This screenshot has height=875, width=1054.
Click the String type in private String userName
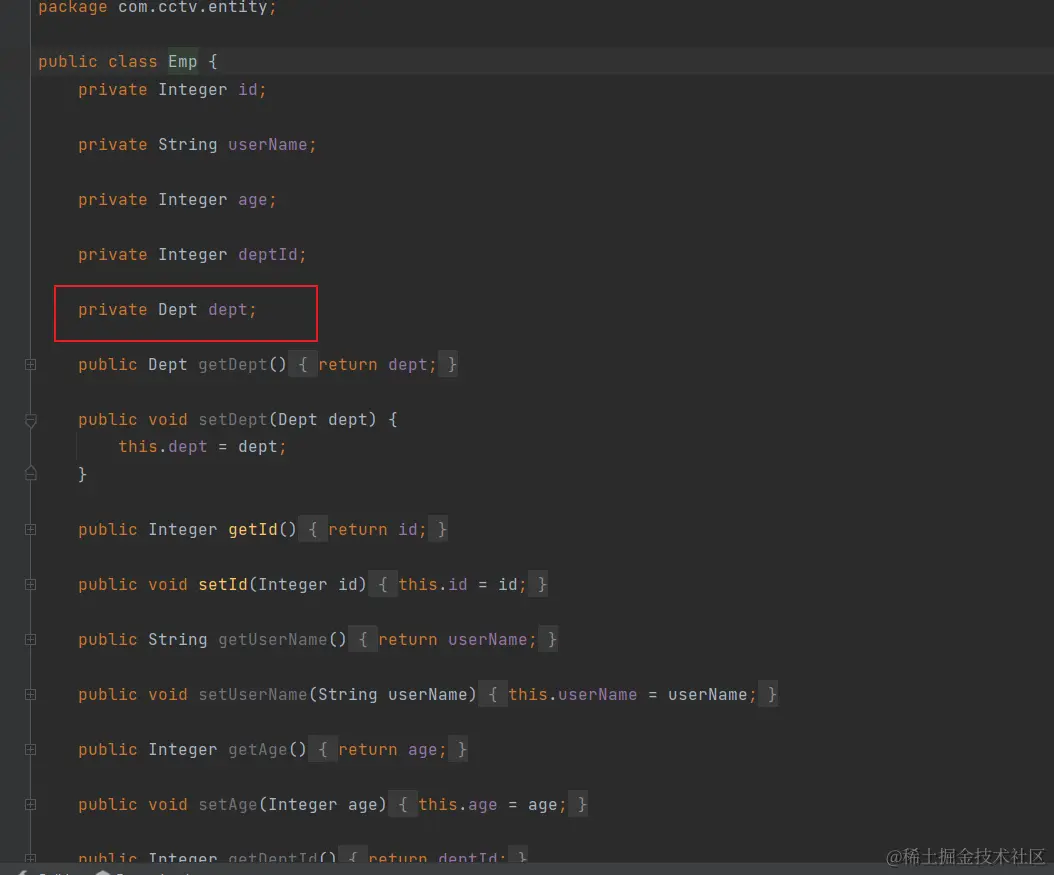pos(188,144)
